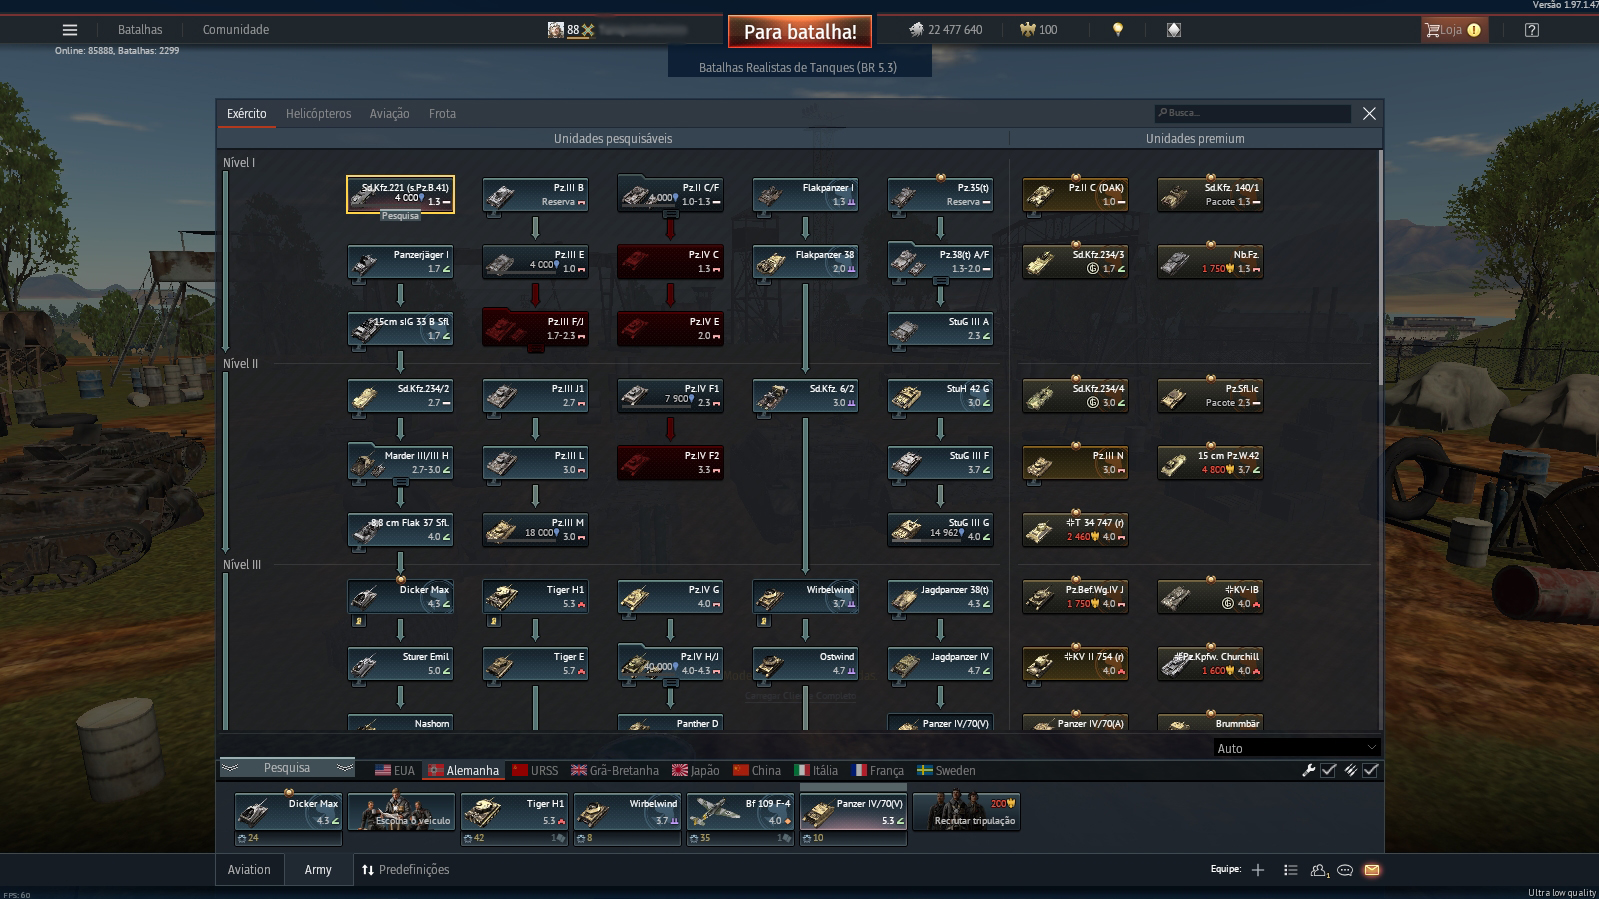Switch to the Aviação tab
Screen dimensions: 1599x899
[389, 114]
